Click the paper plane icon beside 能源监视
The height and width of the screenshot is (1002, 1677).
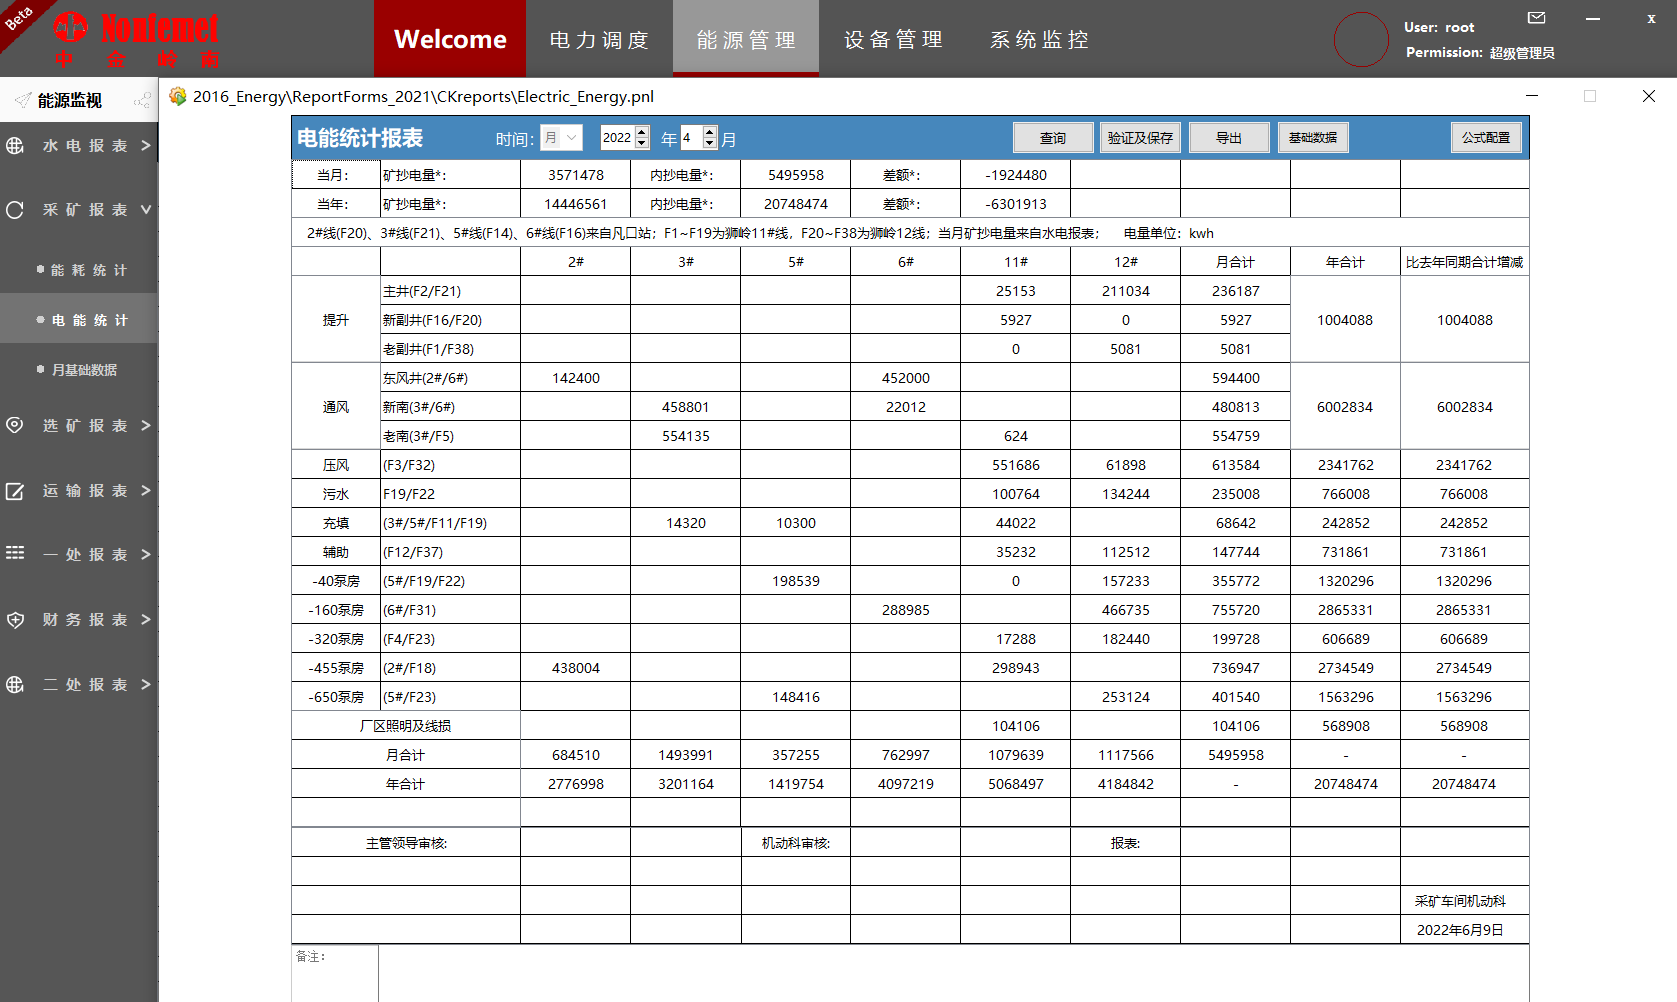pos(22,100)
